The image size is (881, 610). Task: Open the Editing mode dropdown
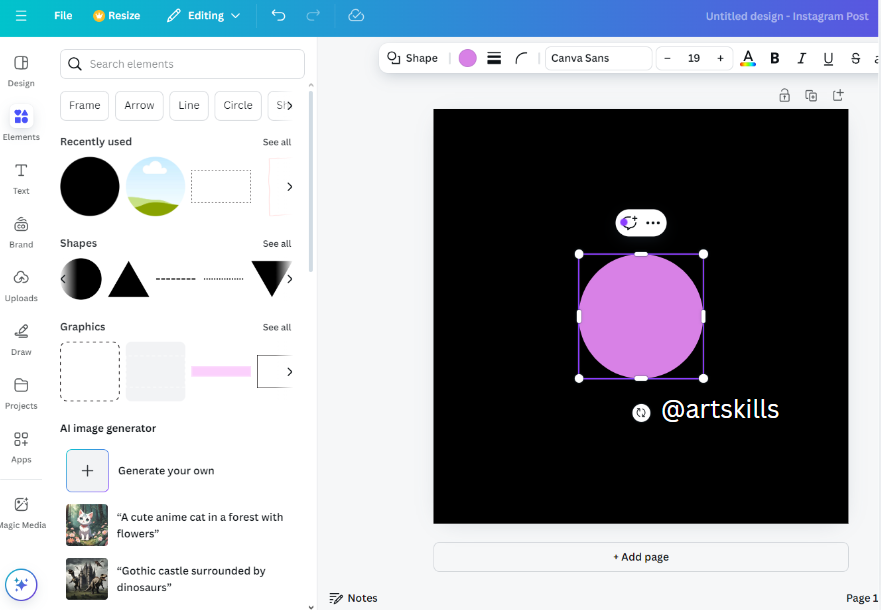tap(203, 16)
